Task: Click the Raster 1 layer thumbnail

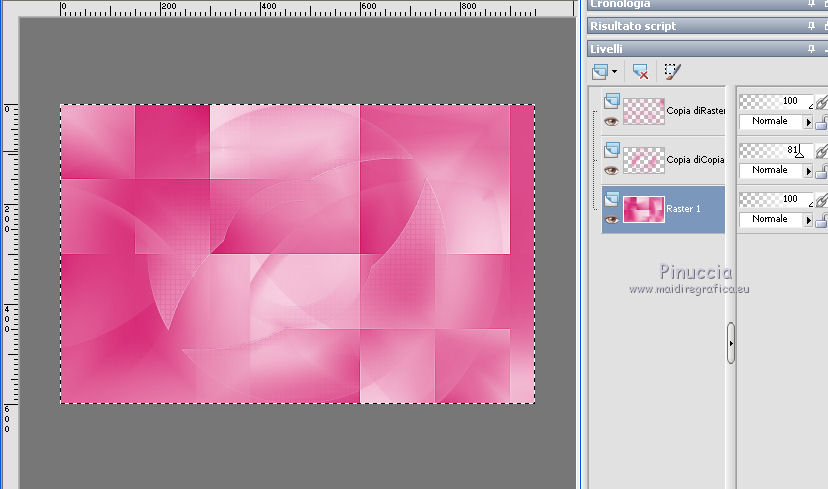Action: (x=644, y=210)
